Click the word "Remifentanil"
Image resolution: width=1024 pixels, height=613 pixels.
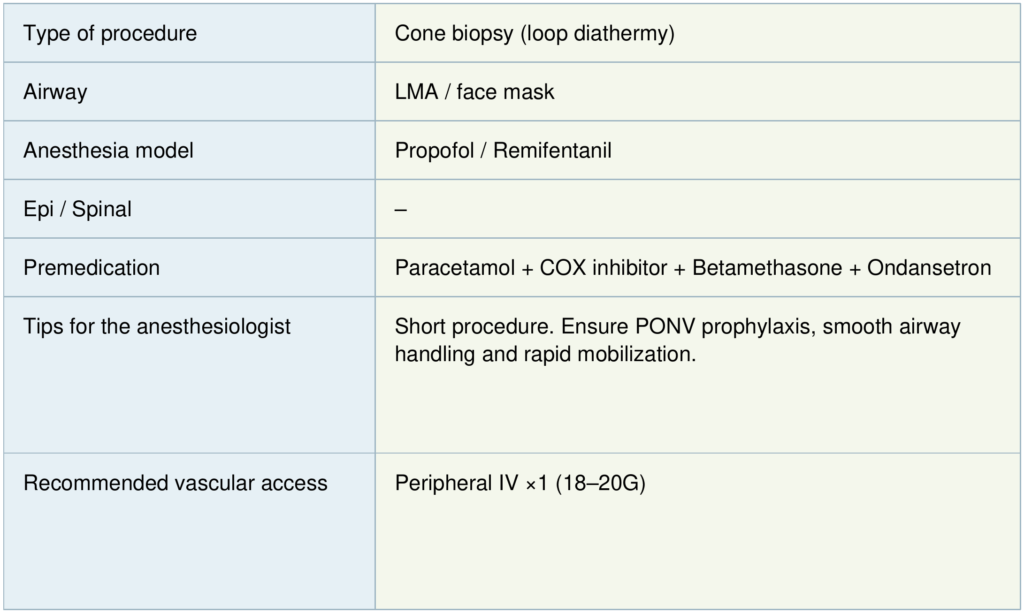[x=554, y=151]
